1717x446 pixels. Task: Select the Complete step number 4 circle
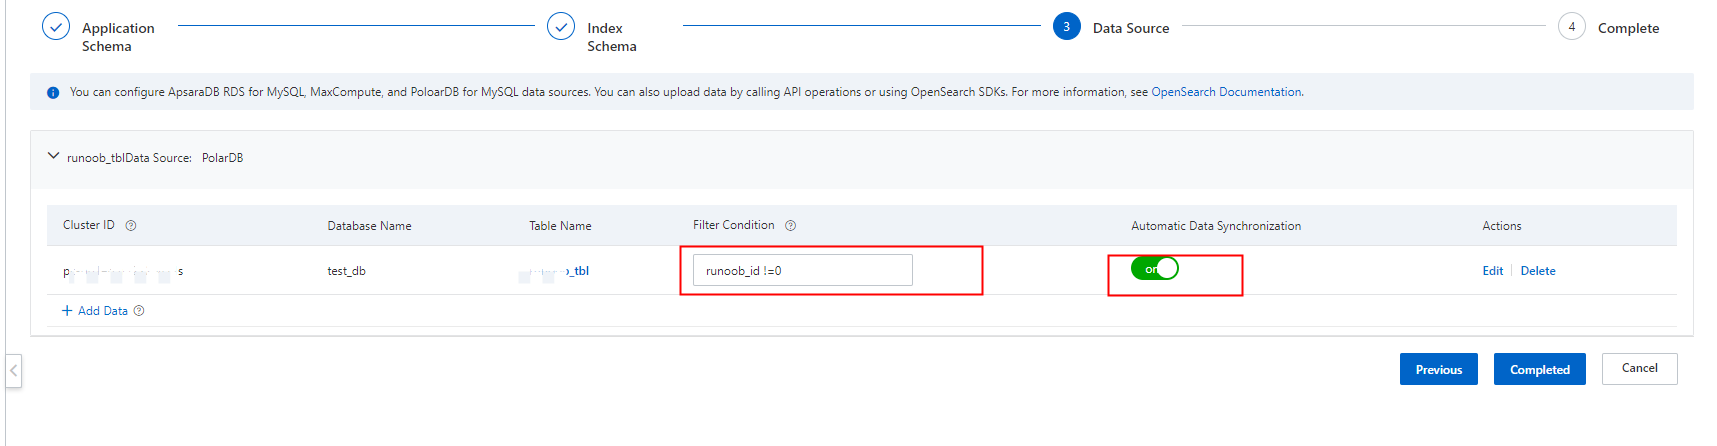1571,27
